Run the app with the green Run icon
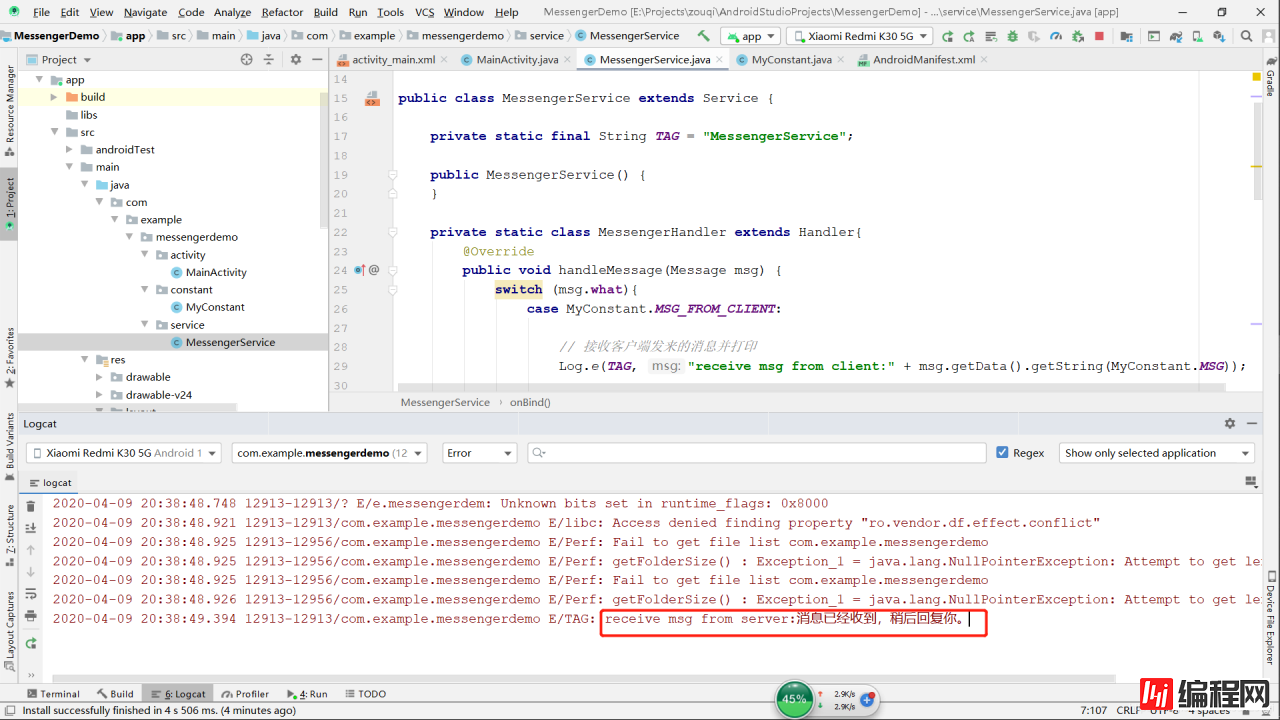This screenshot has height=720, width=1280. pos(947,36)
